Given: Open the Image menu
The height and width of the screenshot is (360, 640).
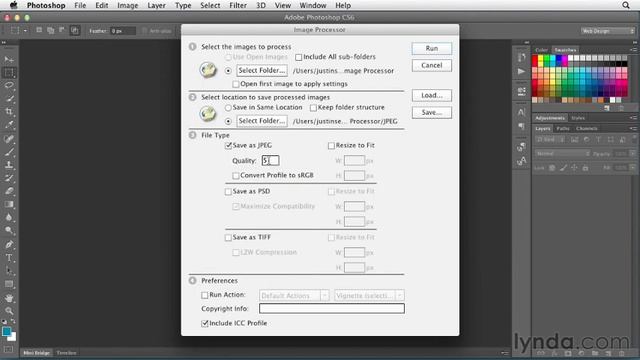Looking at the screenshot, I should click(128, 5).
